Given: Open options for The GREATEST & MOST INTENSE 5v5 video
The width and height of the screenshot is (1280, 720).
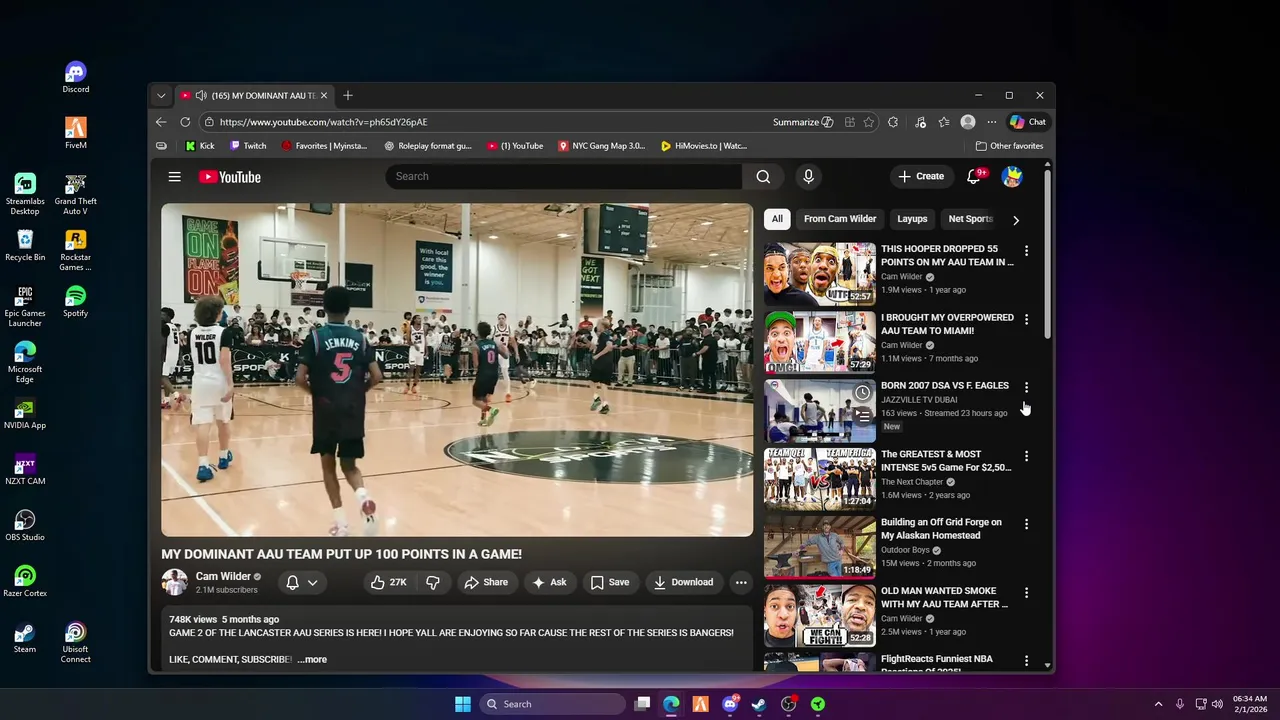Looking at the screenshot, I should click(x=1026, y=456).
